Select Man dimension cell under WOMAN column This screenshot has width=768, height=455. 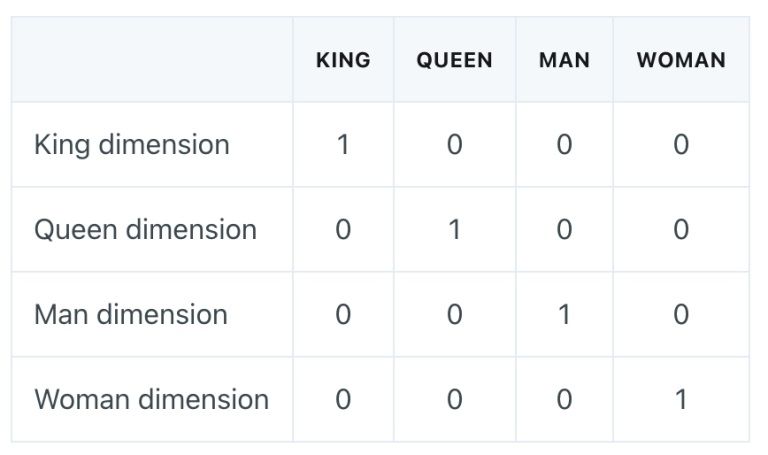tap(681, 315)
